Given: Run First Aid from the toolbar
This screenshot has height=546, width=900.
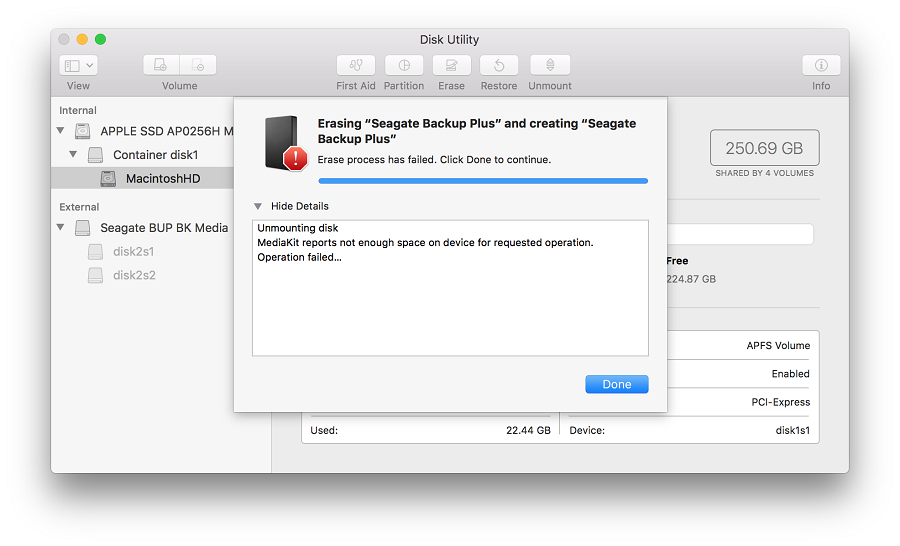Looking at the screenshot, I should pyautogui.click(x=356, y=65).
